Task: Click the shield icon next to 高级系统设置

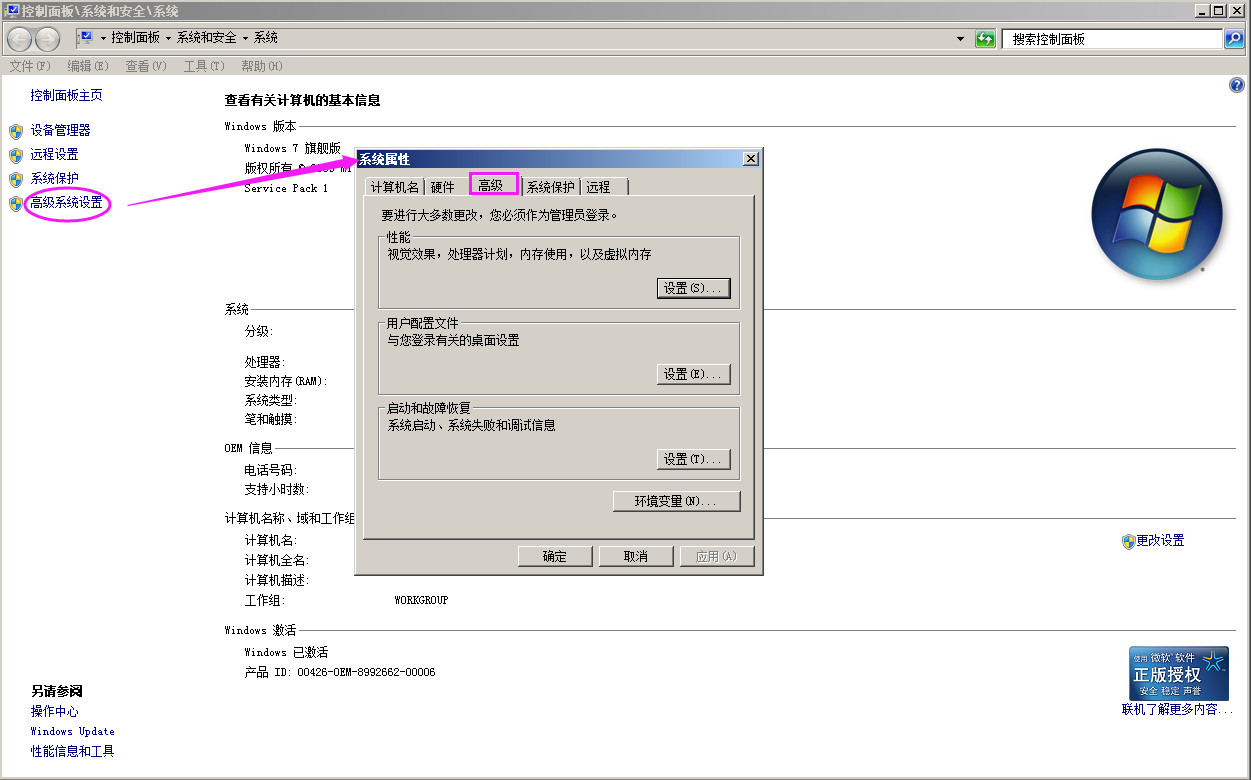Action: [15, 203]
